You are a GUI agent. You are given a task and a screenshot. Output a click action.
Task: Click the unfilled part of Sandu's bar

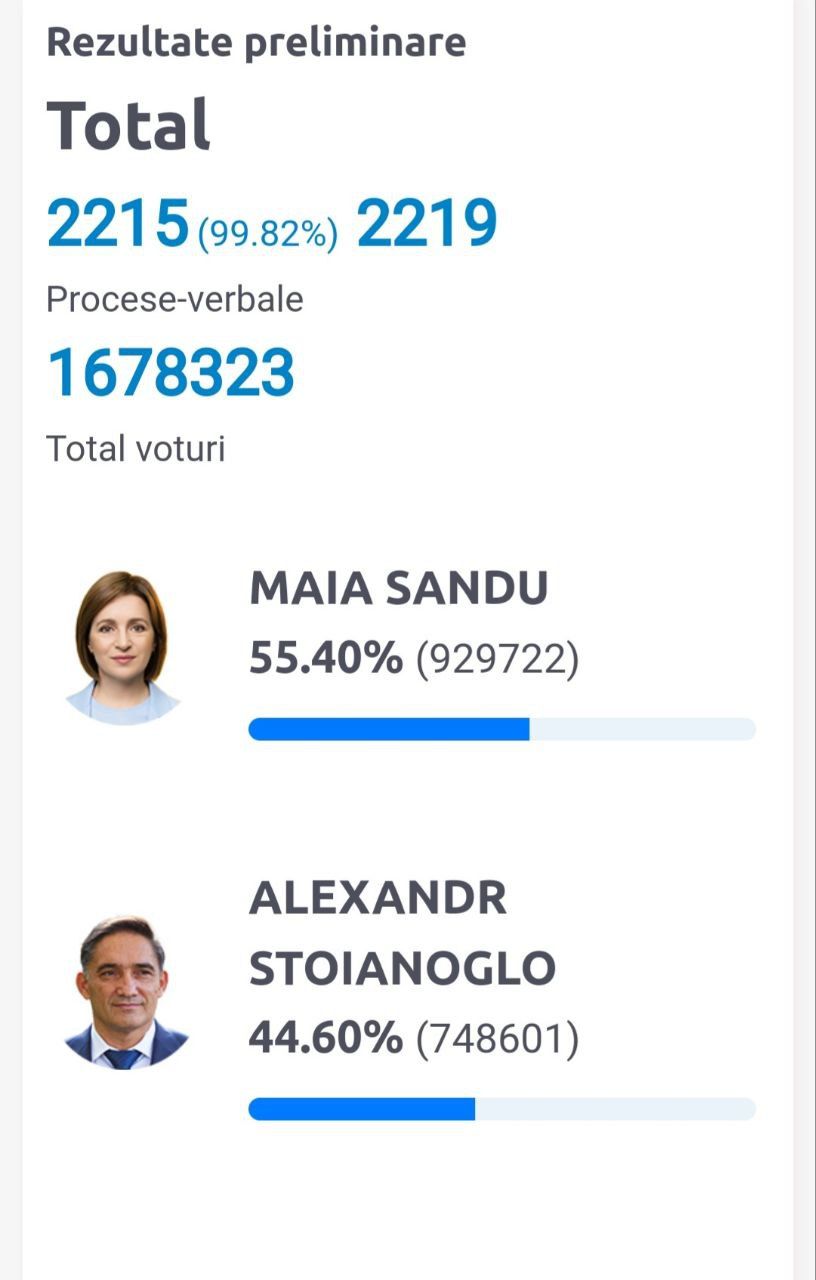pos(643,729)
